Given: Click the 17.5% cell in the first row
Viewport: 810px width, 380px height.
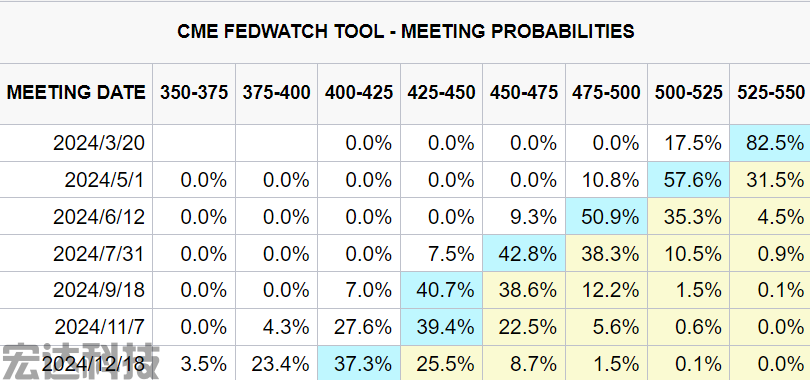Looking at the screenshot, I should click(688, 143).
